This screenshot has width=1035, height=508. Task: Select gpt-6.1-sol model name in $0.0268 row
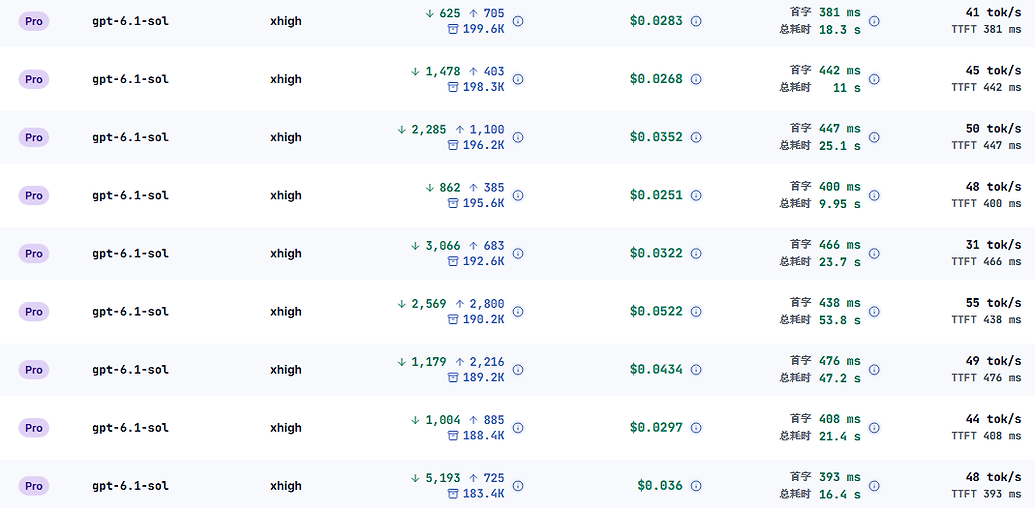(x=131, y=79)
